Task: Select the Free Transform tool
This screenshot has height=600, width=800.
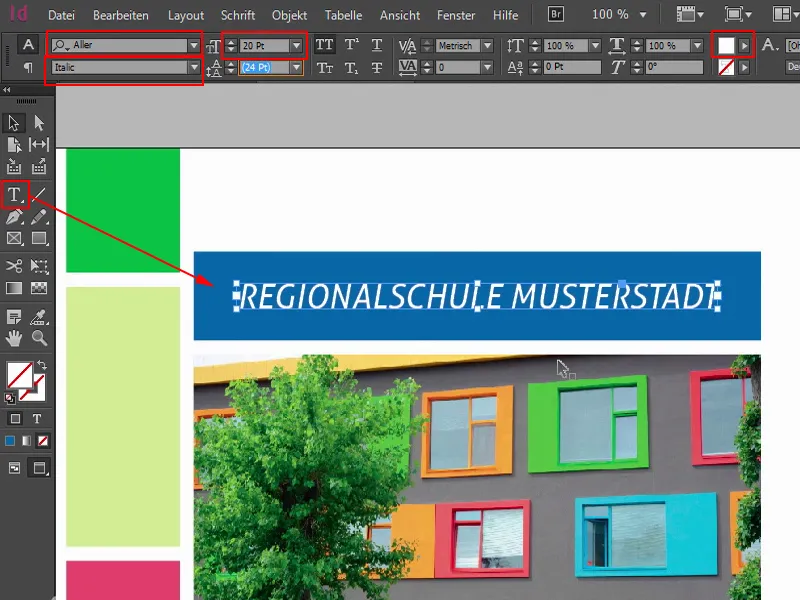Action: (39, 266)
